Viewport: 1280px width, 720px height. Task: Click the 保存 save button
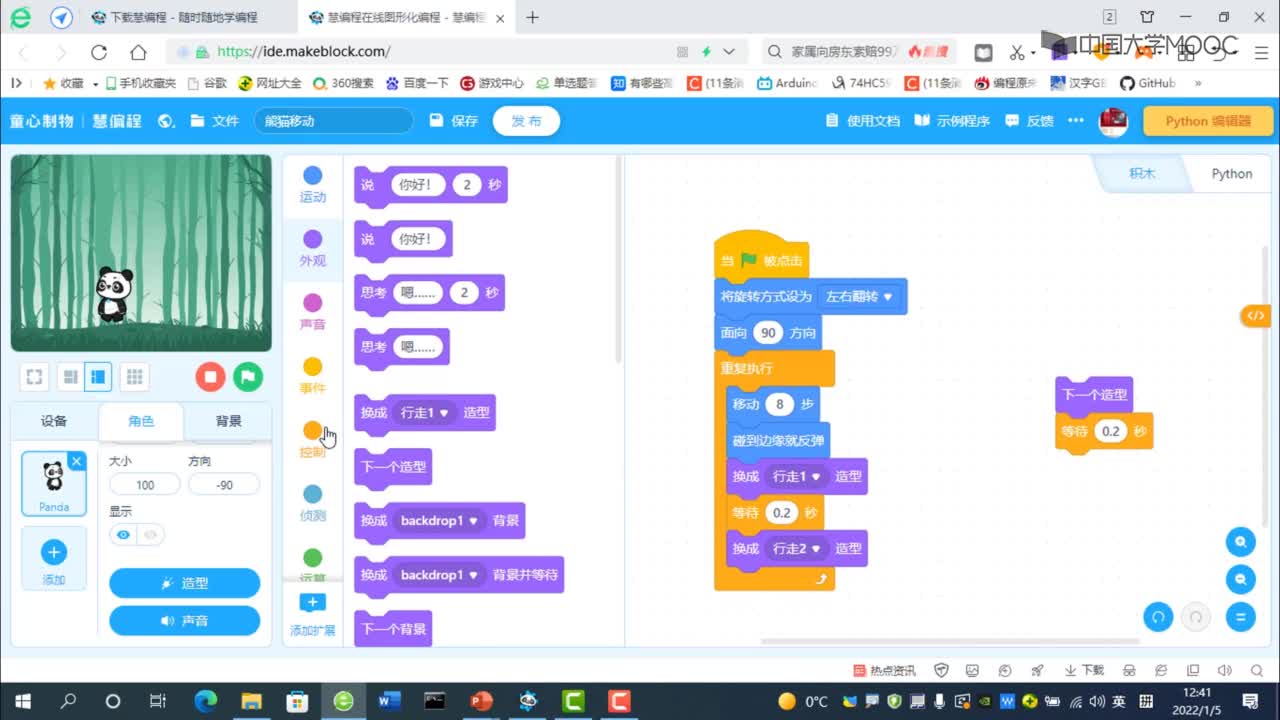tap(454, 121)
